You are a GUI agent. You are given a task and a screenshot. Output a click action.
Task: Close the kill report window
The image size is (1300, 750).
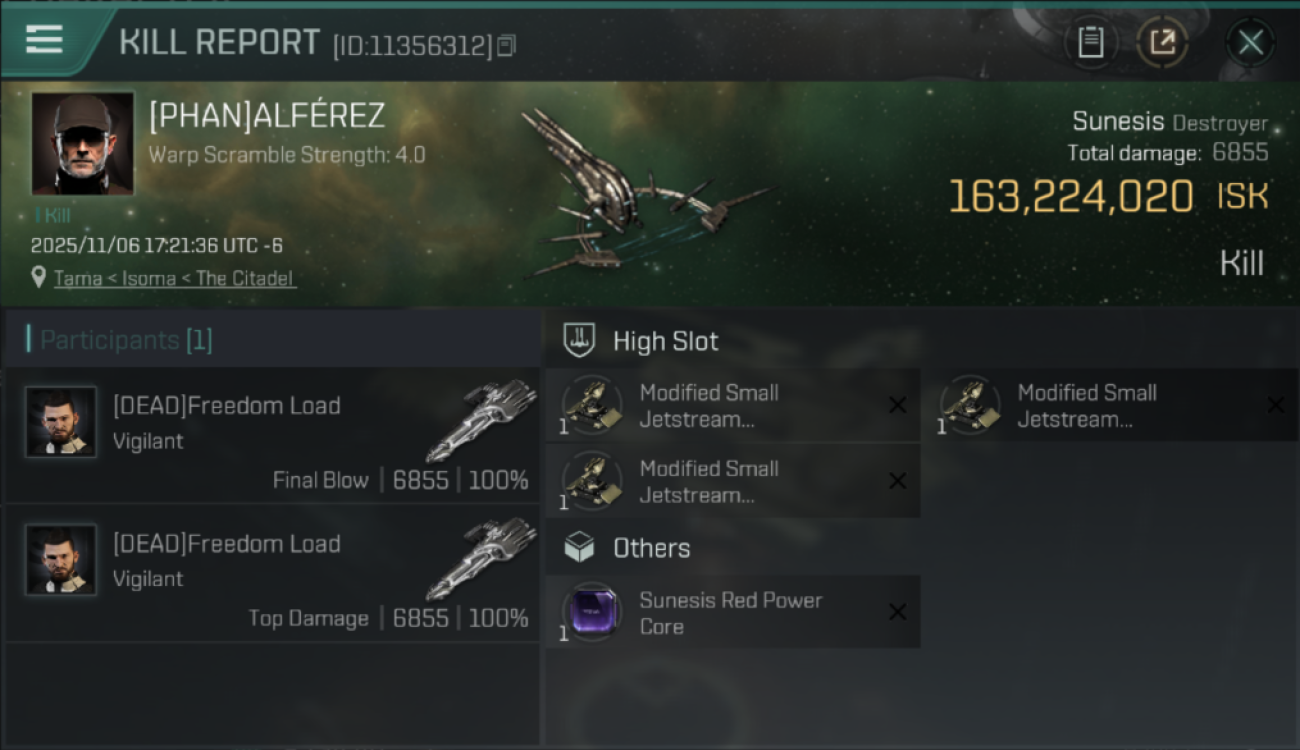[1250, 43]
